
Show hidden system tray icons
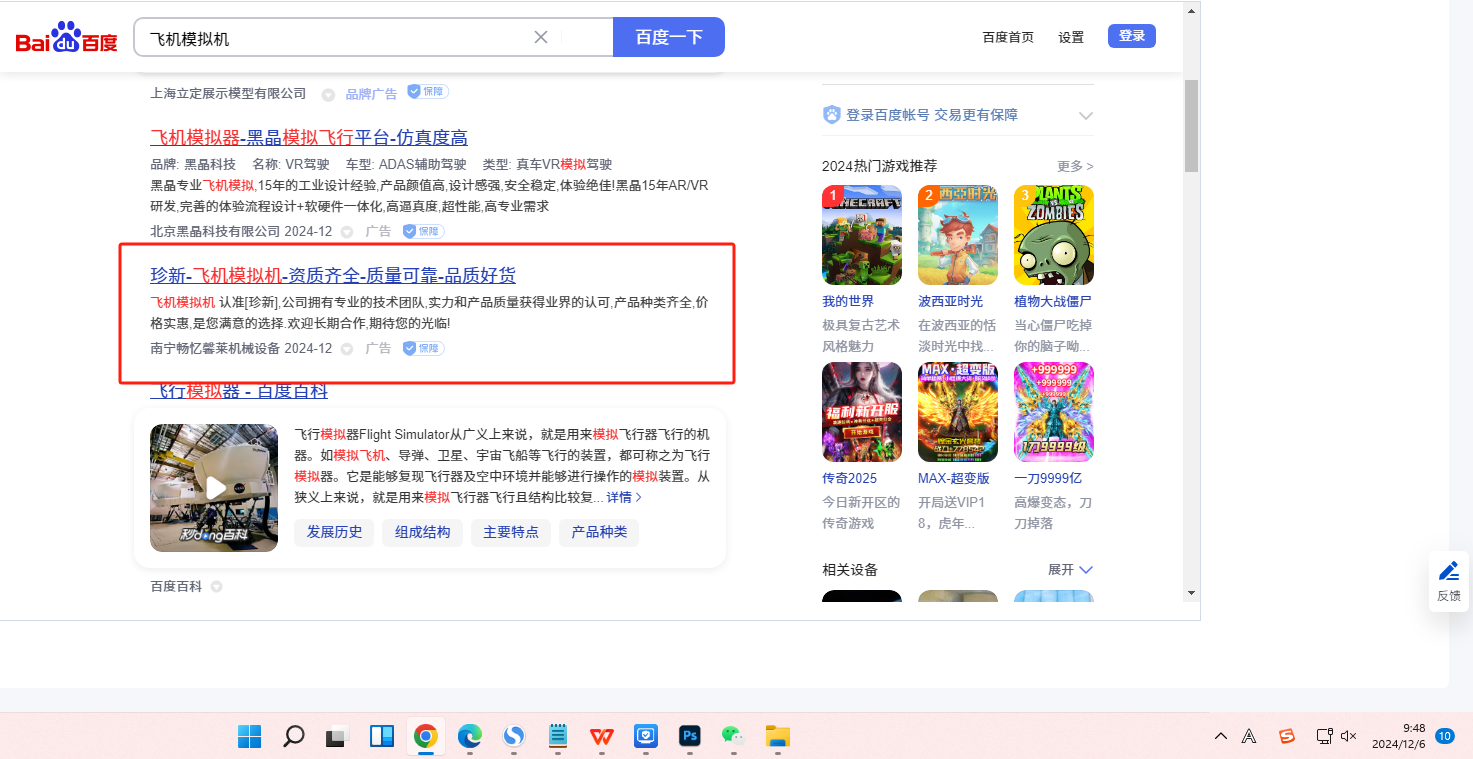pyautogui.click(x=1221, y=737)
